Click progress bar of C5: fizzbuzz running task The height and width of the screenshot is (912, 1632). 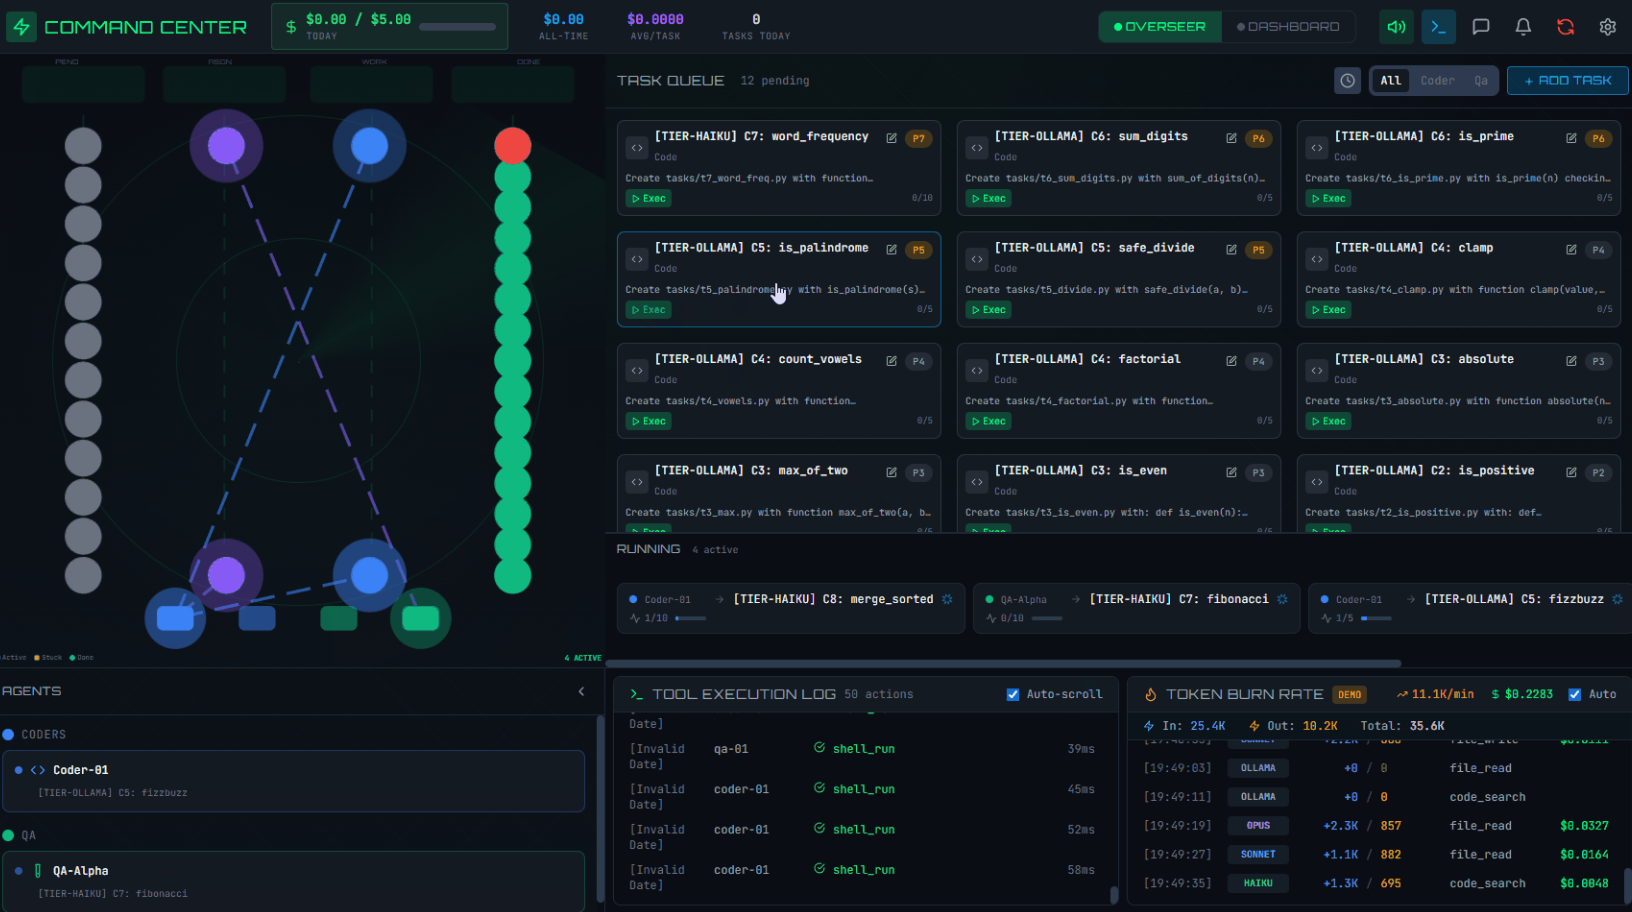coord(1376,619)
